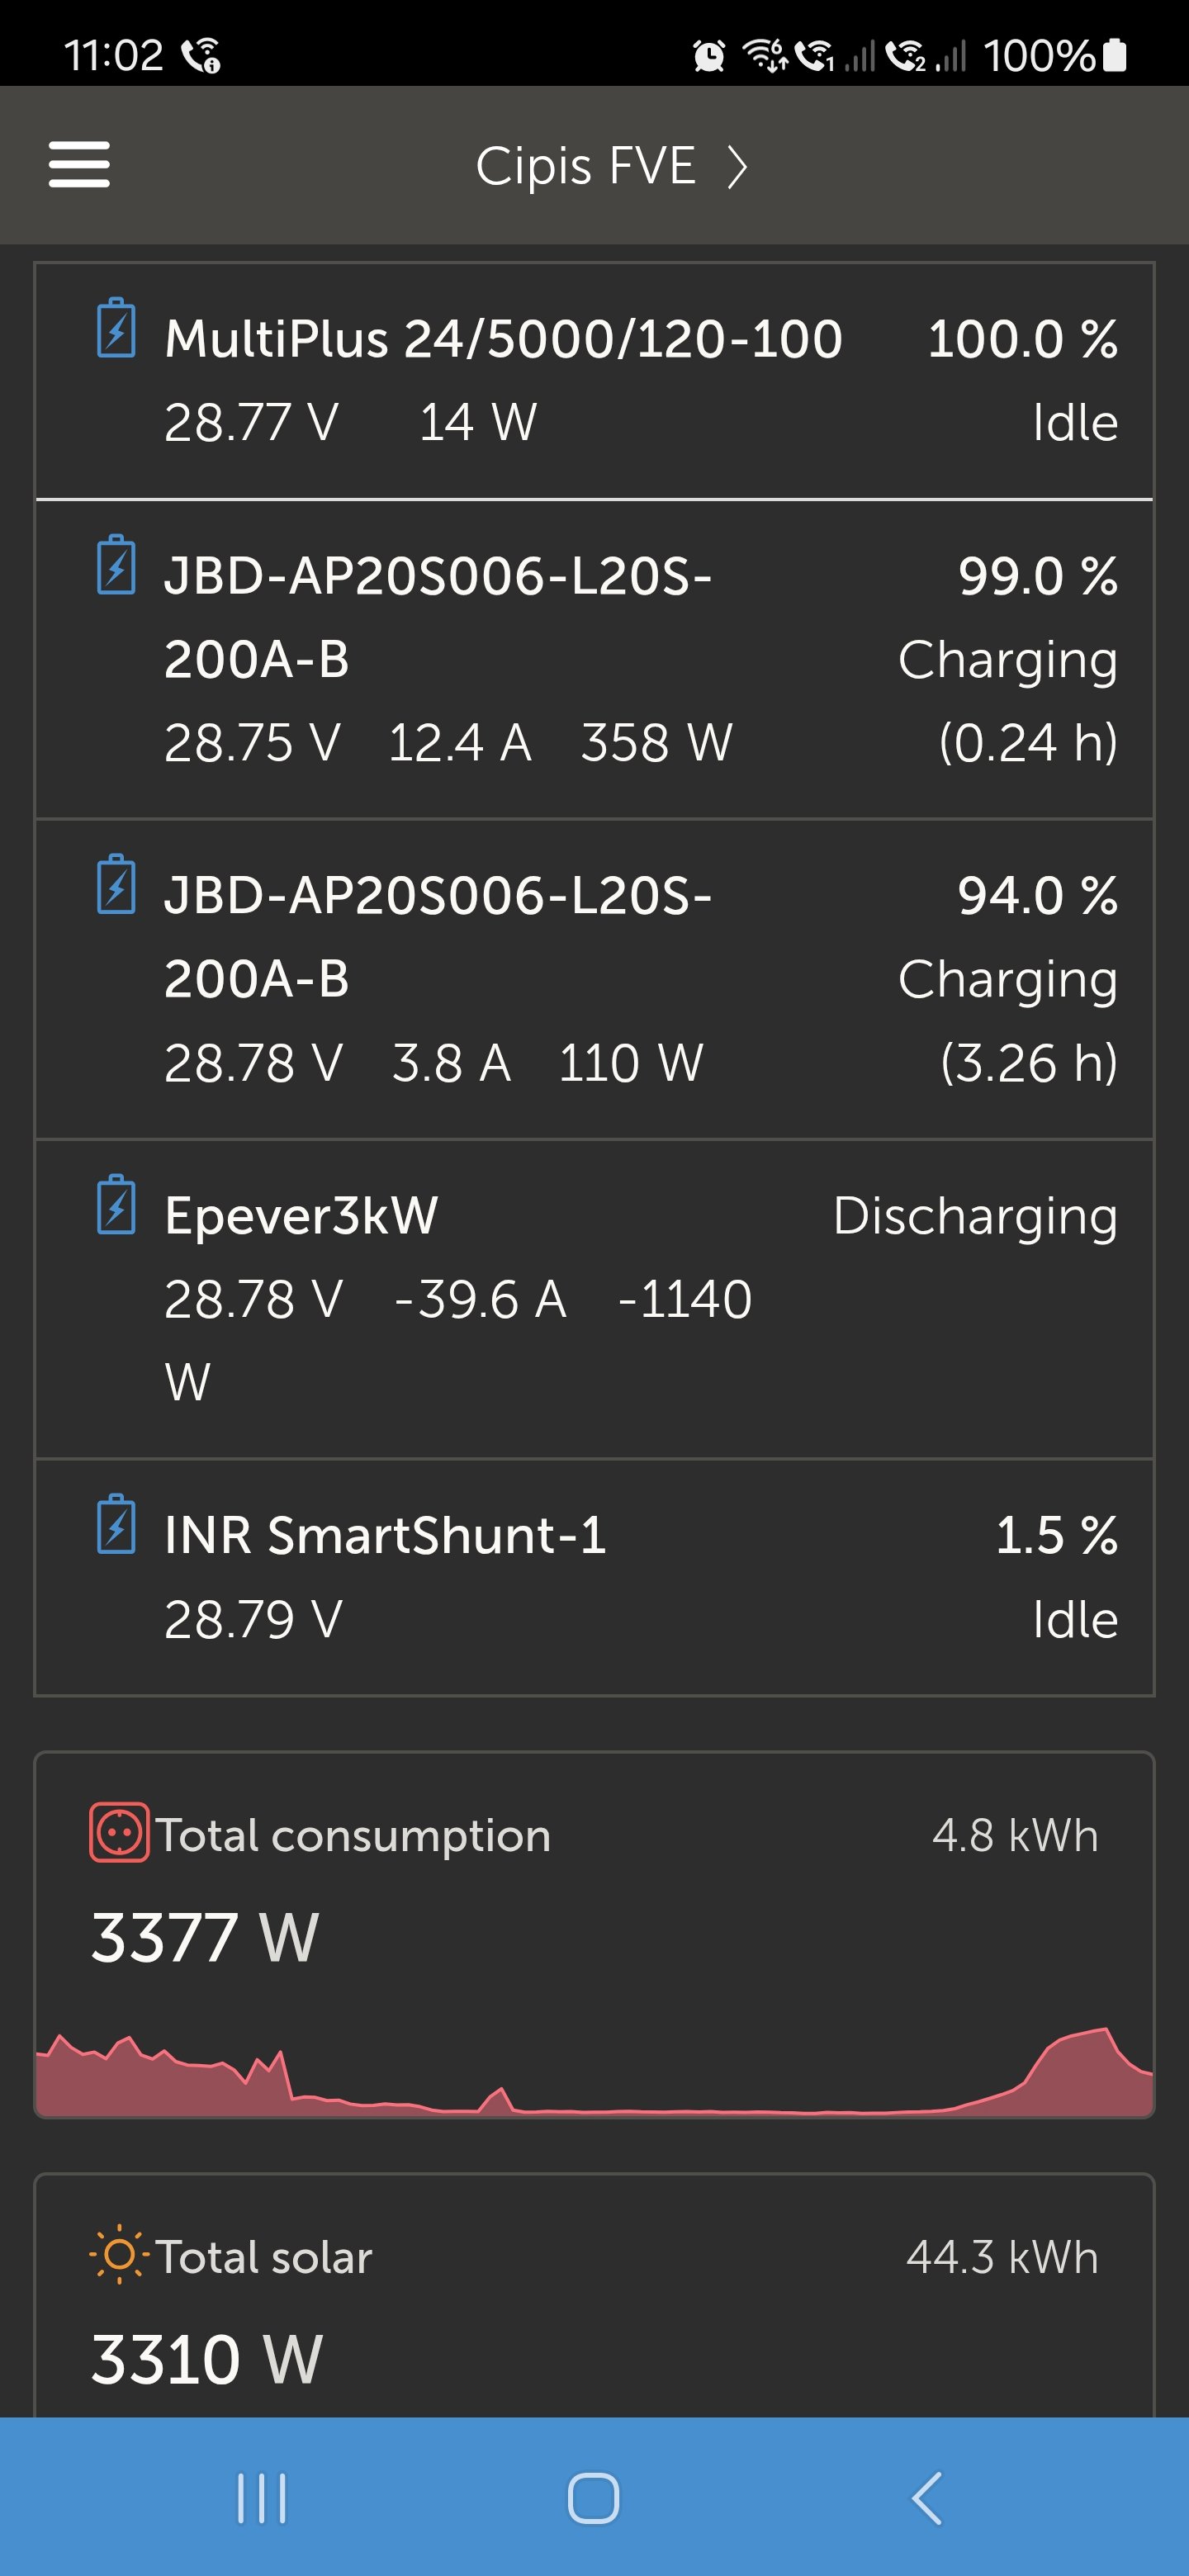The height and width of the screenshot is (2576, 1189).
Task: Open the Cipis FVE installation title
Action: (x=585, y=166)
